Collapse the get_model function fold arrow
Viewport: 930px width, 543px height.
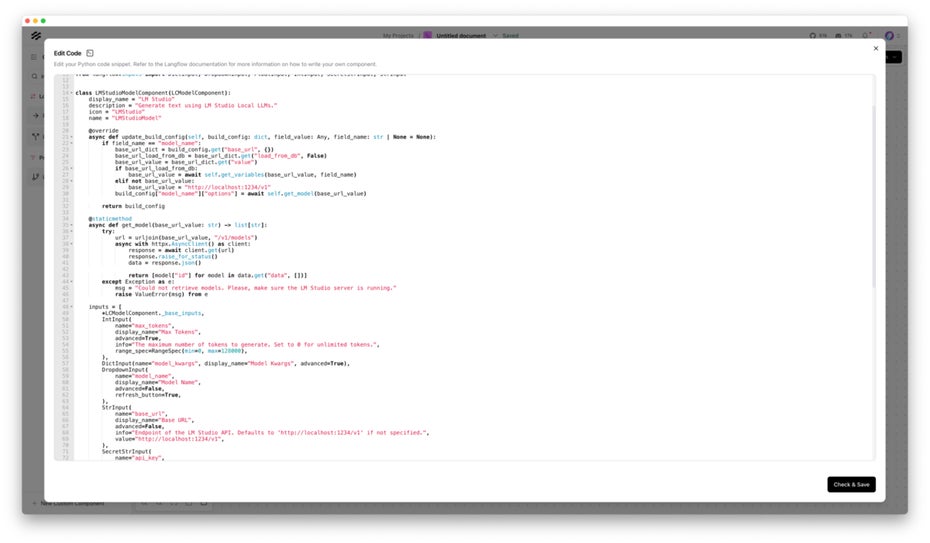coord(72,225)
